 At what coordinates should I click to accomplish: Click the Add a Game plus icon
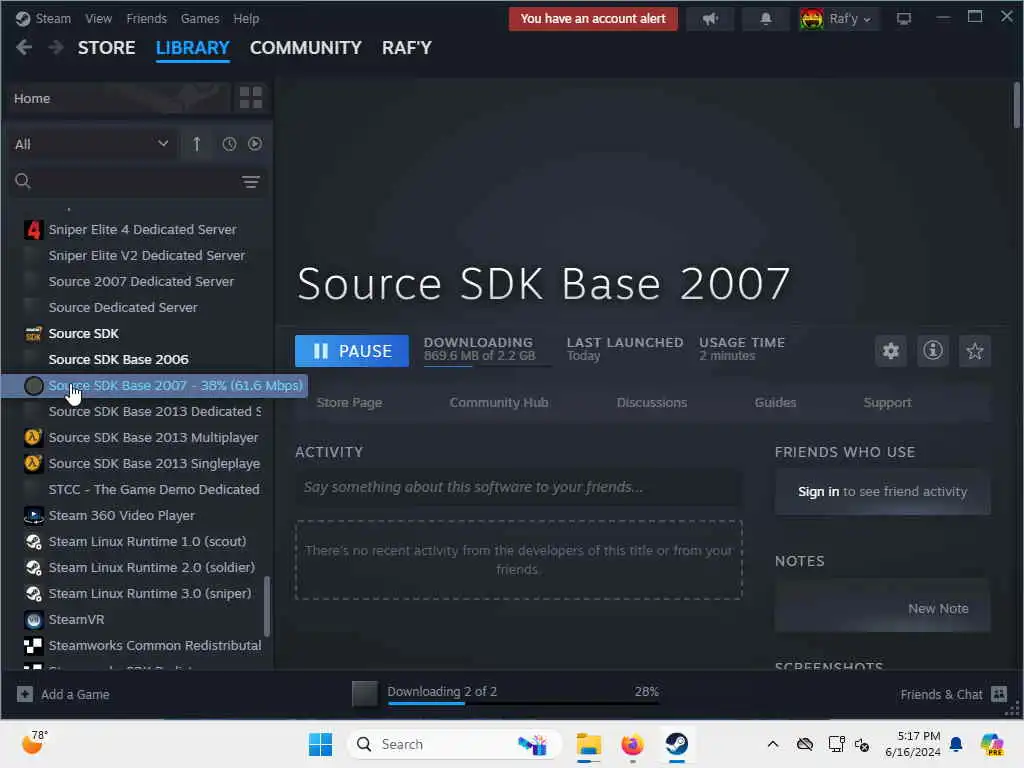pos(25,694)
